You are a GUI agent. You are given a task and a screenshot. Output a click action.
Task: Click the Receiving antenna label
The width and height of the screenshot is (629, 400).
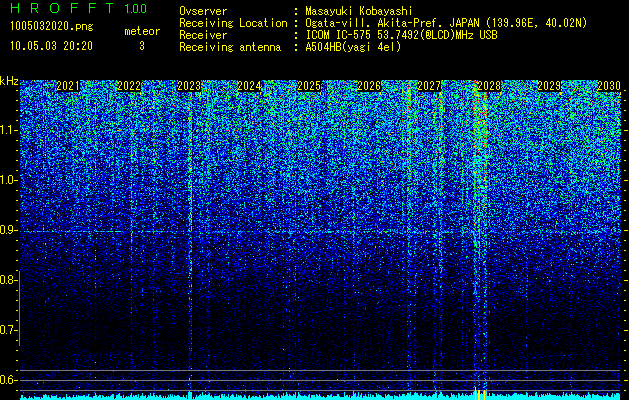230,47
